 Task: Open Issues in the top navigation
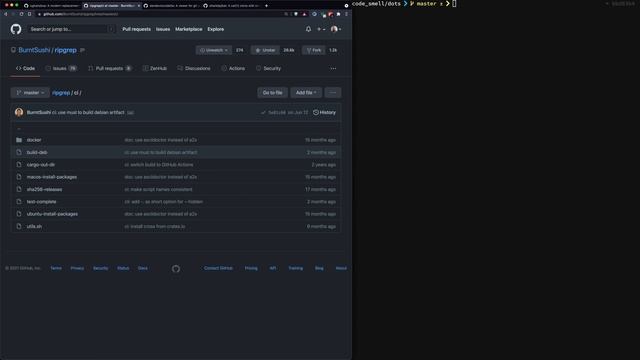(163, 29)
